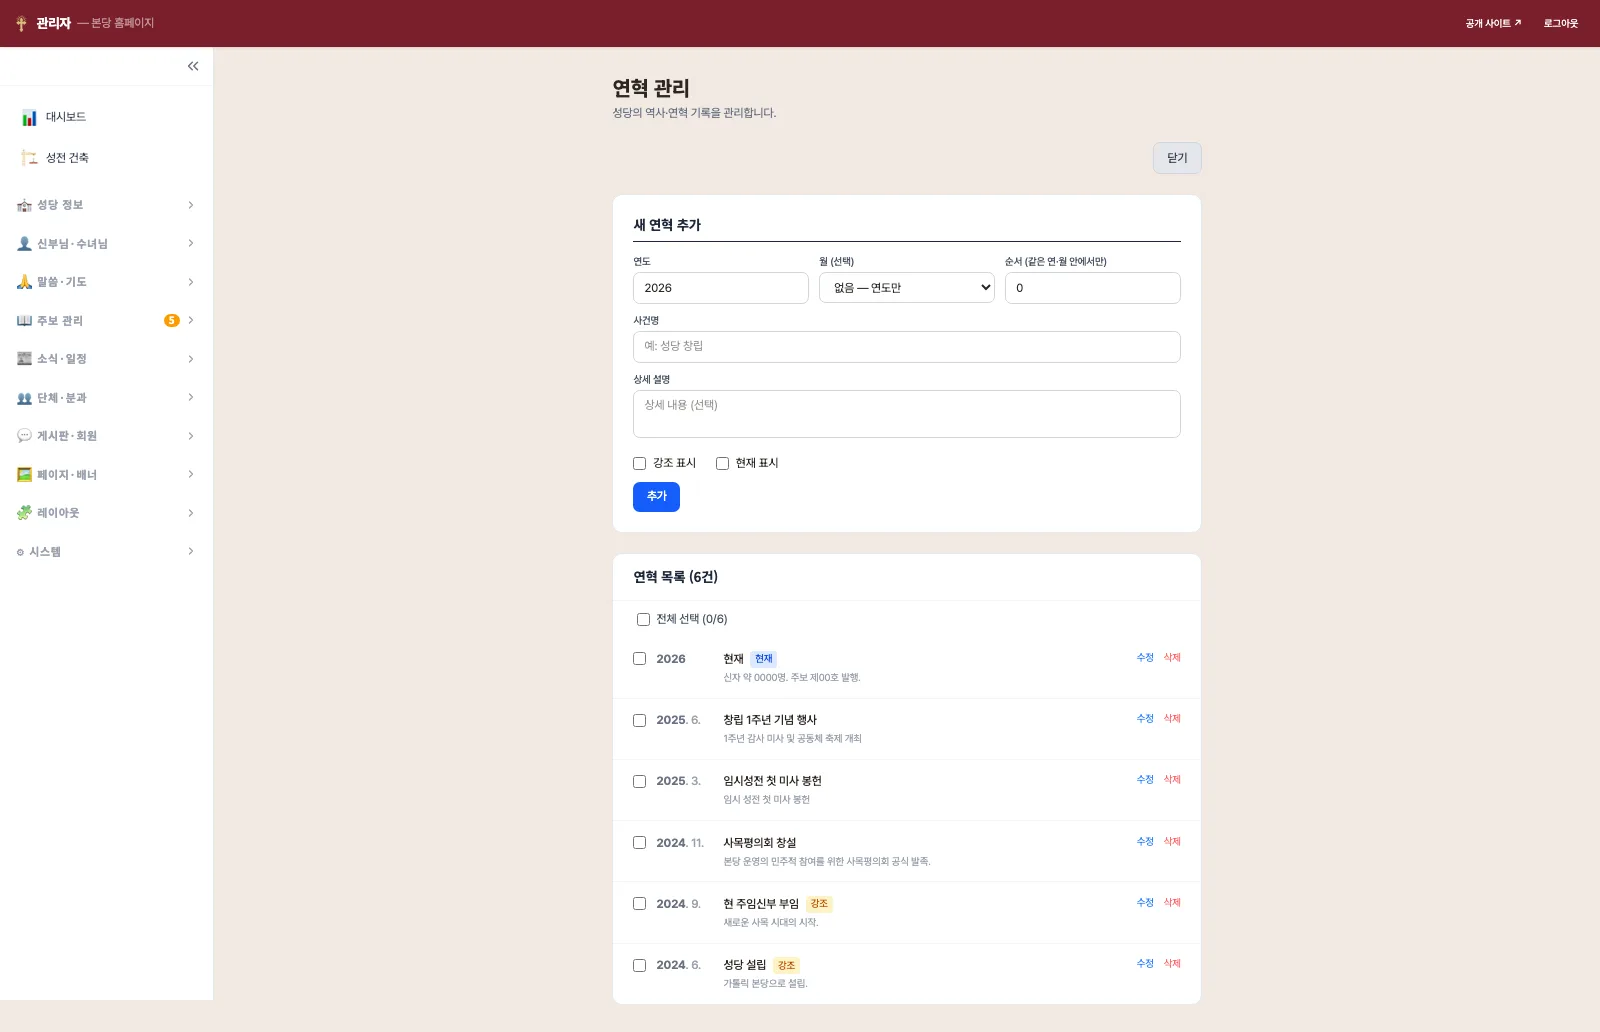Tick the 현재 표시 checkbox

[x=722, y=463]
